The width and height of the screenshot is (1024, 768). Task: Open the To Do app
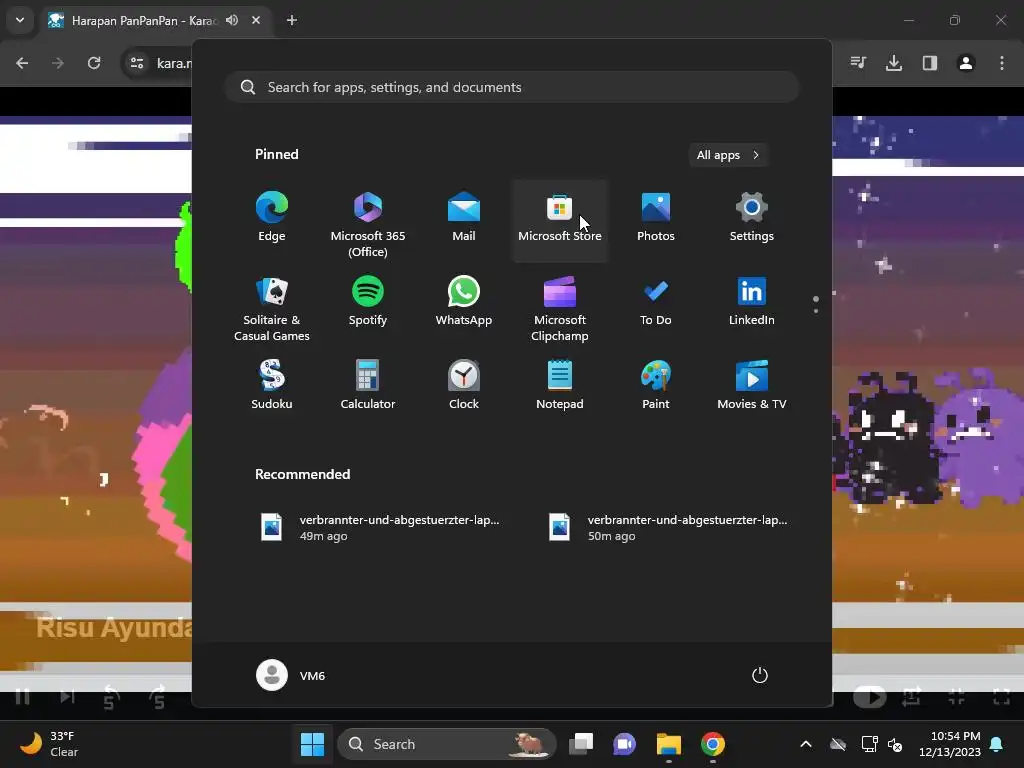coord(656,304)
